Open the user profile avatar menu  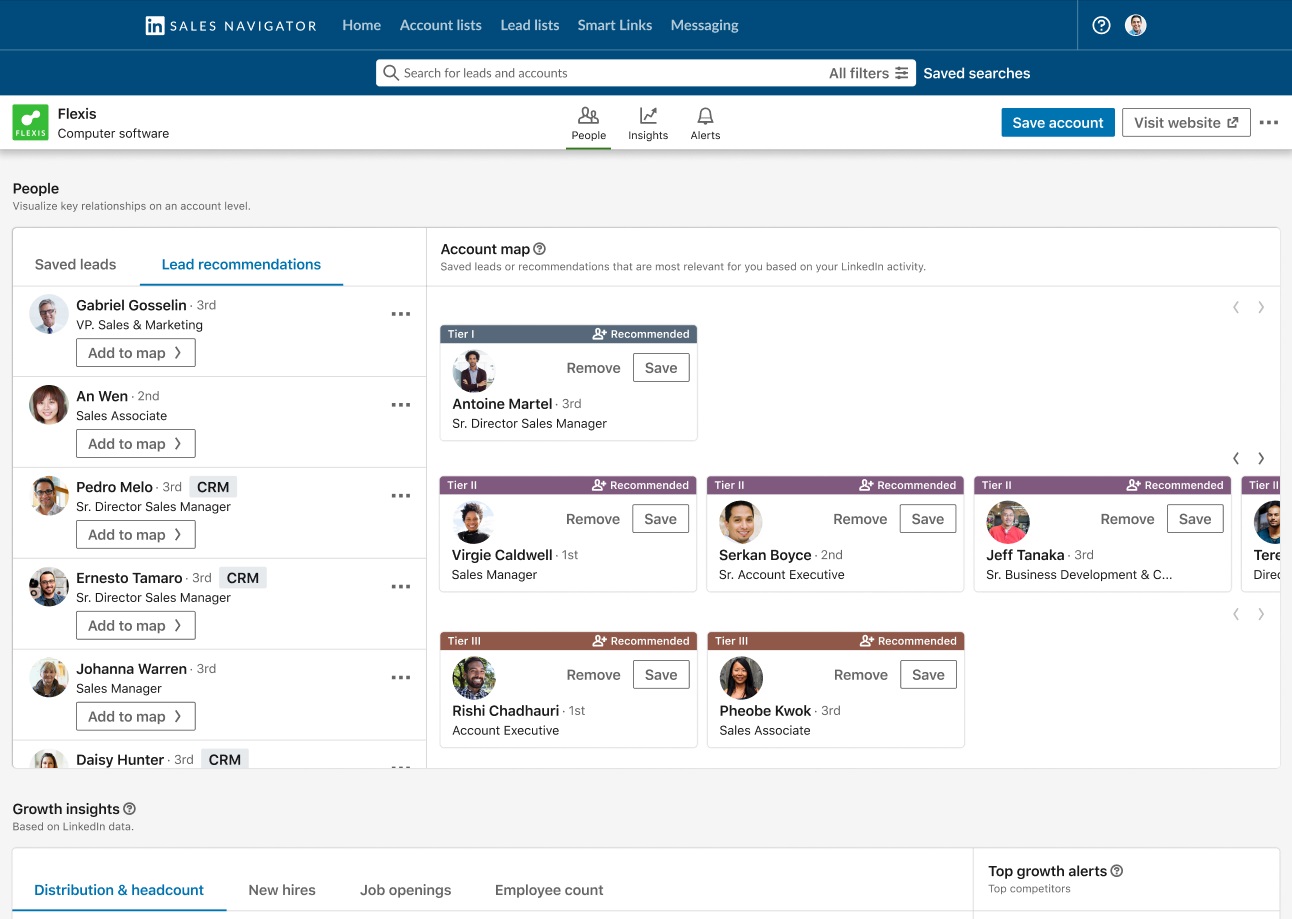click(1135, 26)
